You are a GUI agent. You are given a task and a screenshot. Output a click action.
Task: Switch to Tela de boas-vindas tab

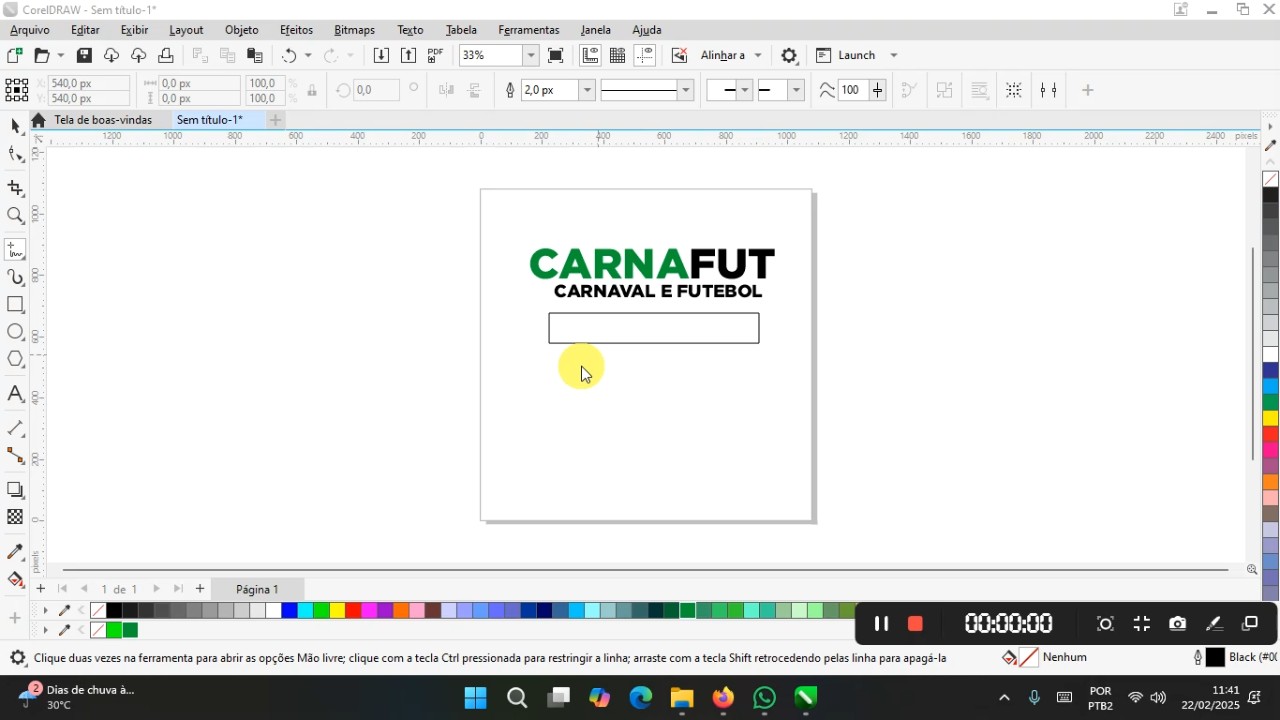point(103,120)
